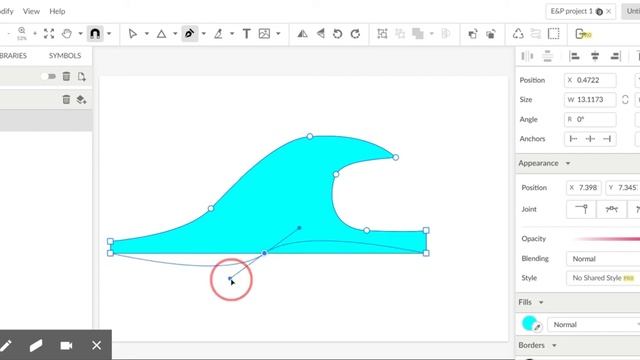The height and width of the screenshot is (360, 640).
Task: Toggle the lock size ratio icon
Action: (625, 100)
